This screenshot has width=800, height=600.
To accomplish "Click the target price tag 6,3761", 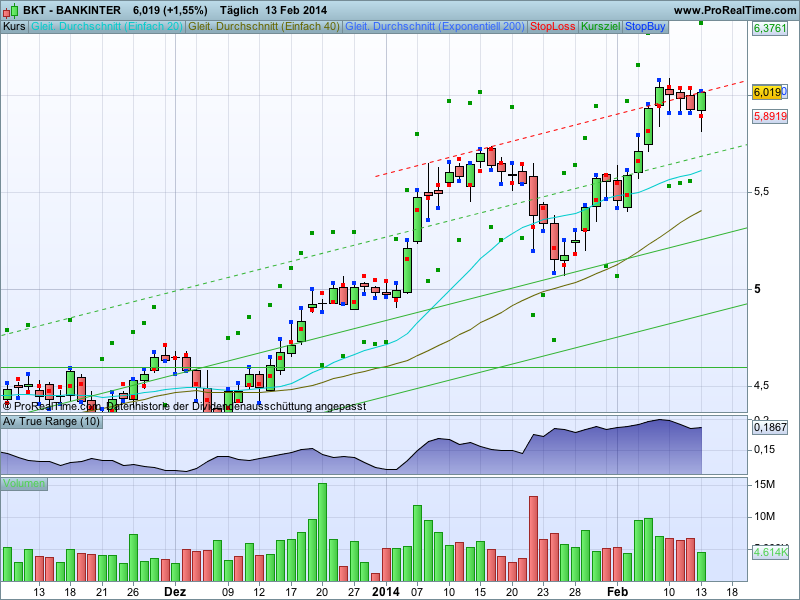I will 770,28.
